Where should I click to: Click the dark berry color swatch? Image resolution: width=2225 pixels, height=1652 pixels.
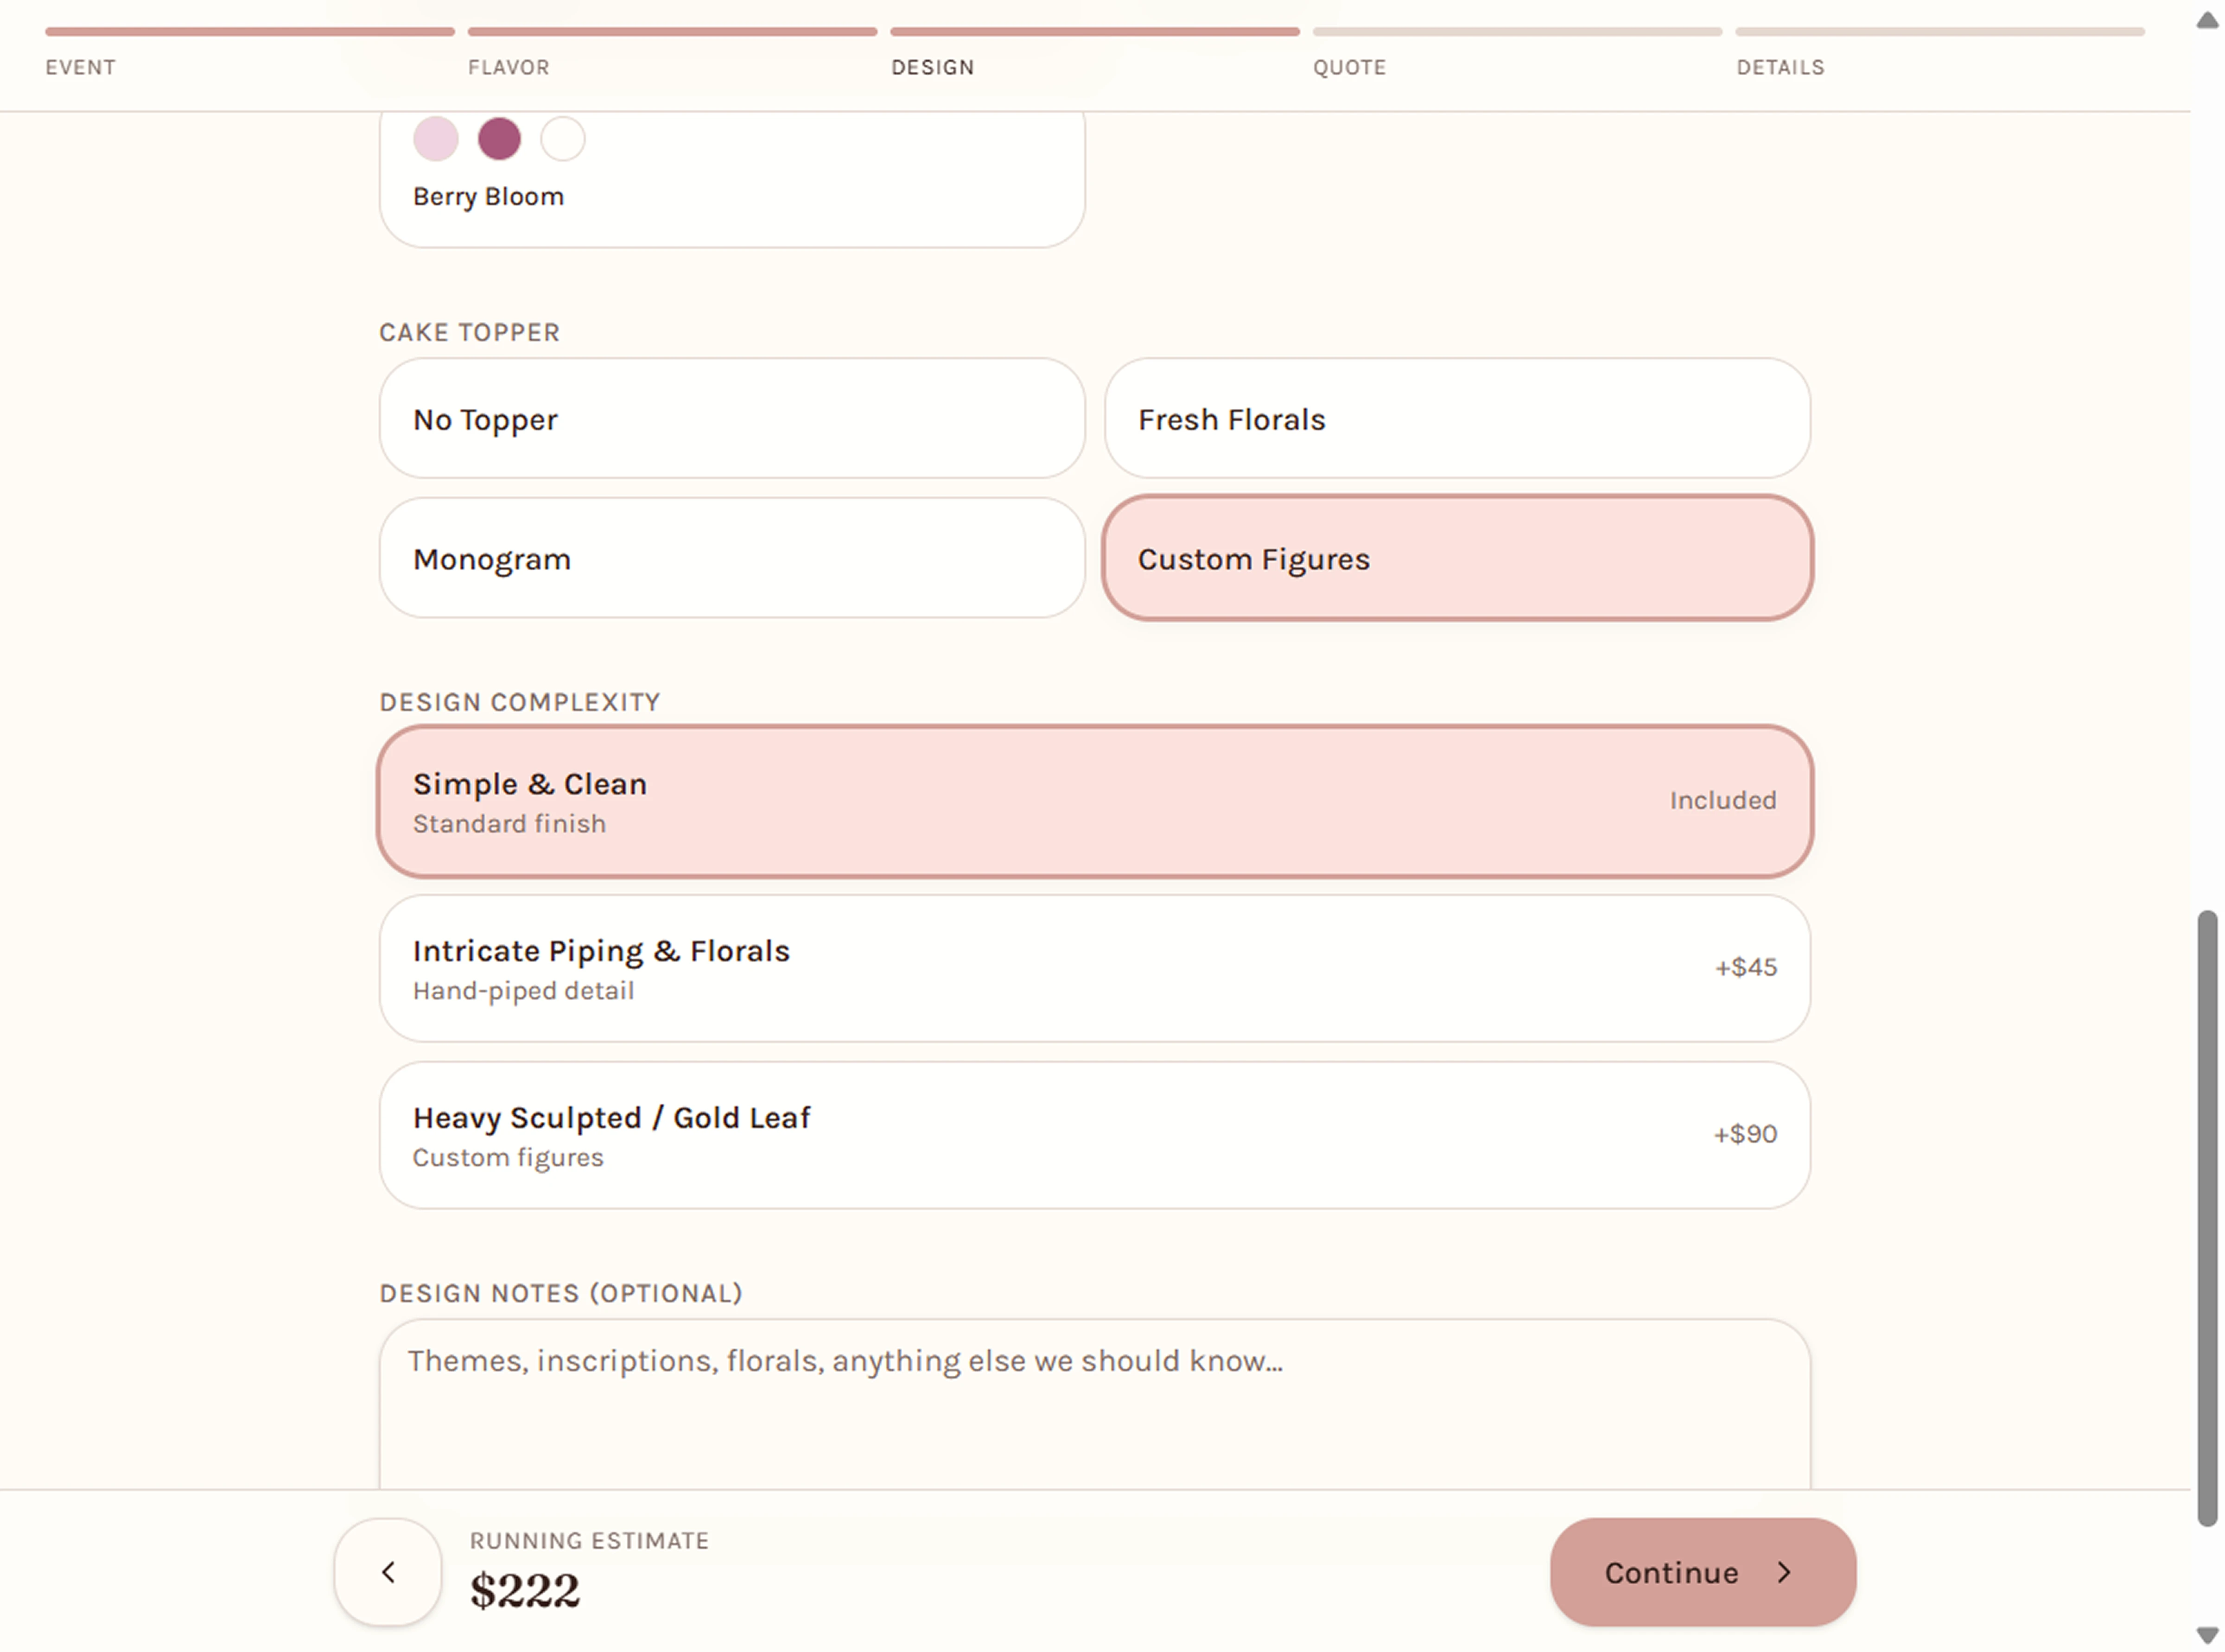(499, 138)
